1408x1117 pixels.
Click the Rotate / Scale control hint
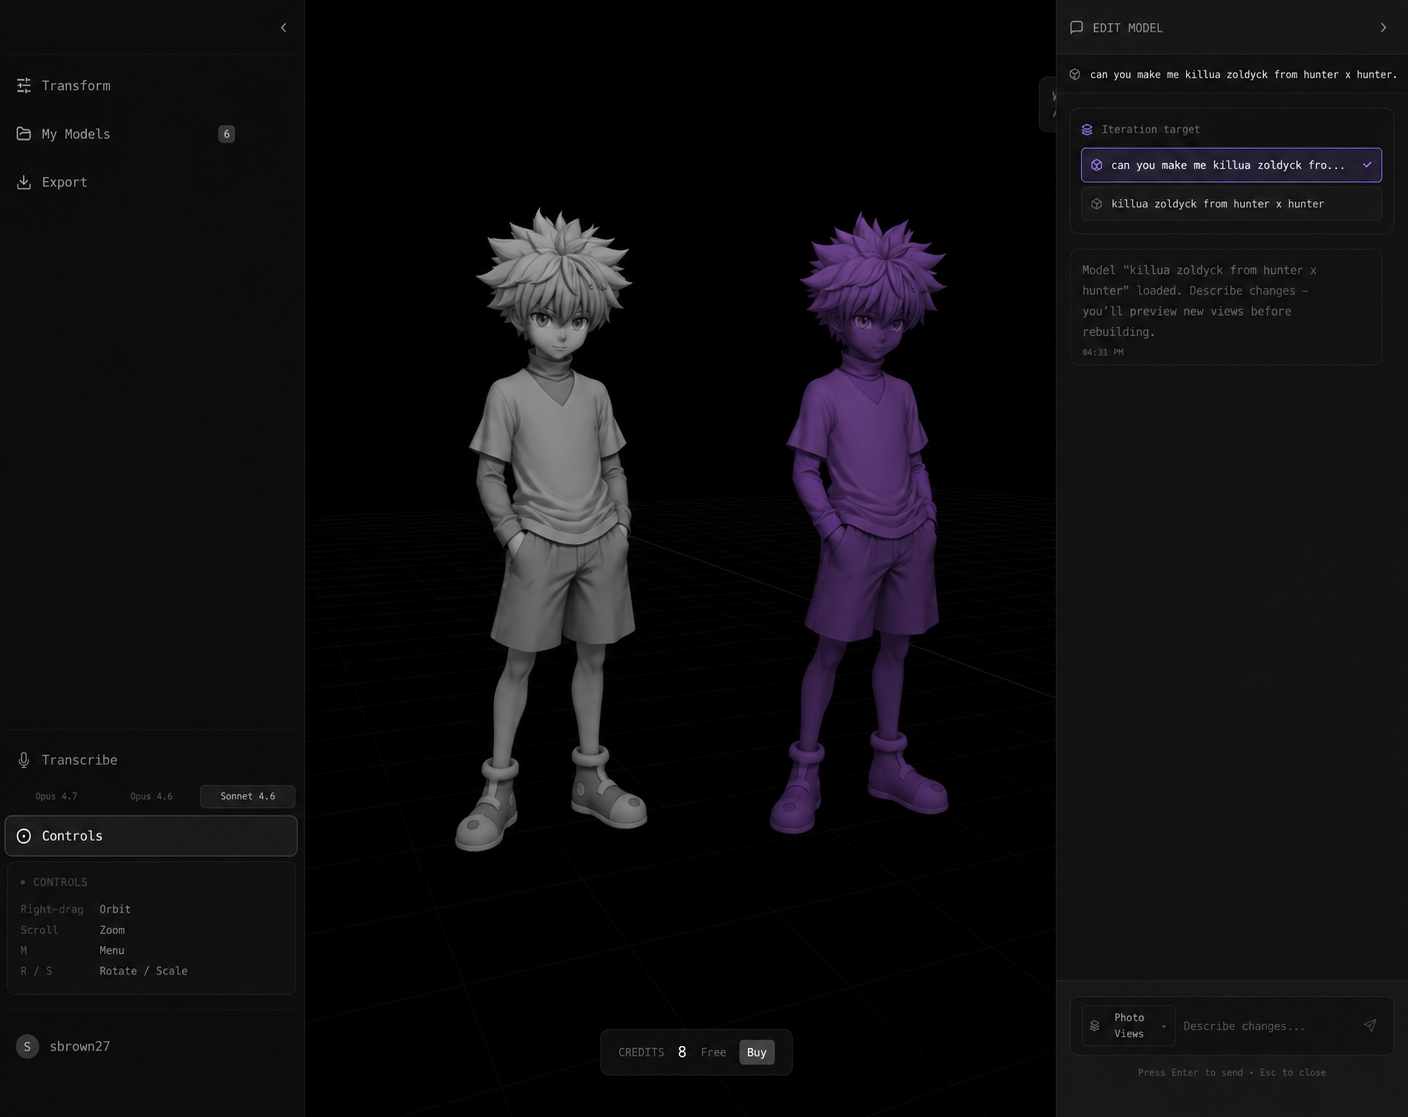click(x=143, y=971)
